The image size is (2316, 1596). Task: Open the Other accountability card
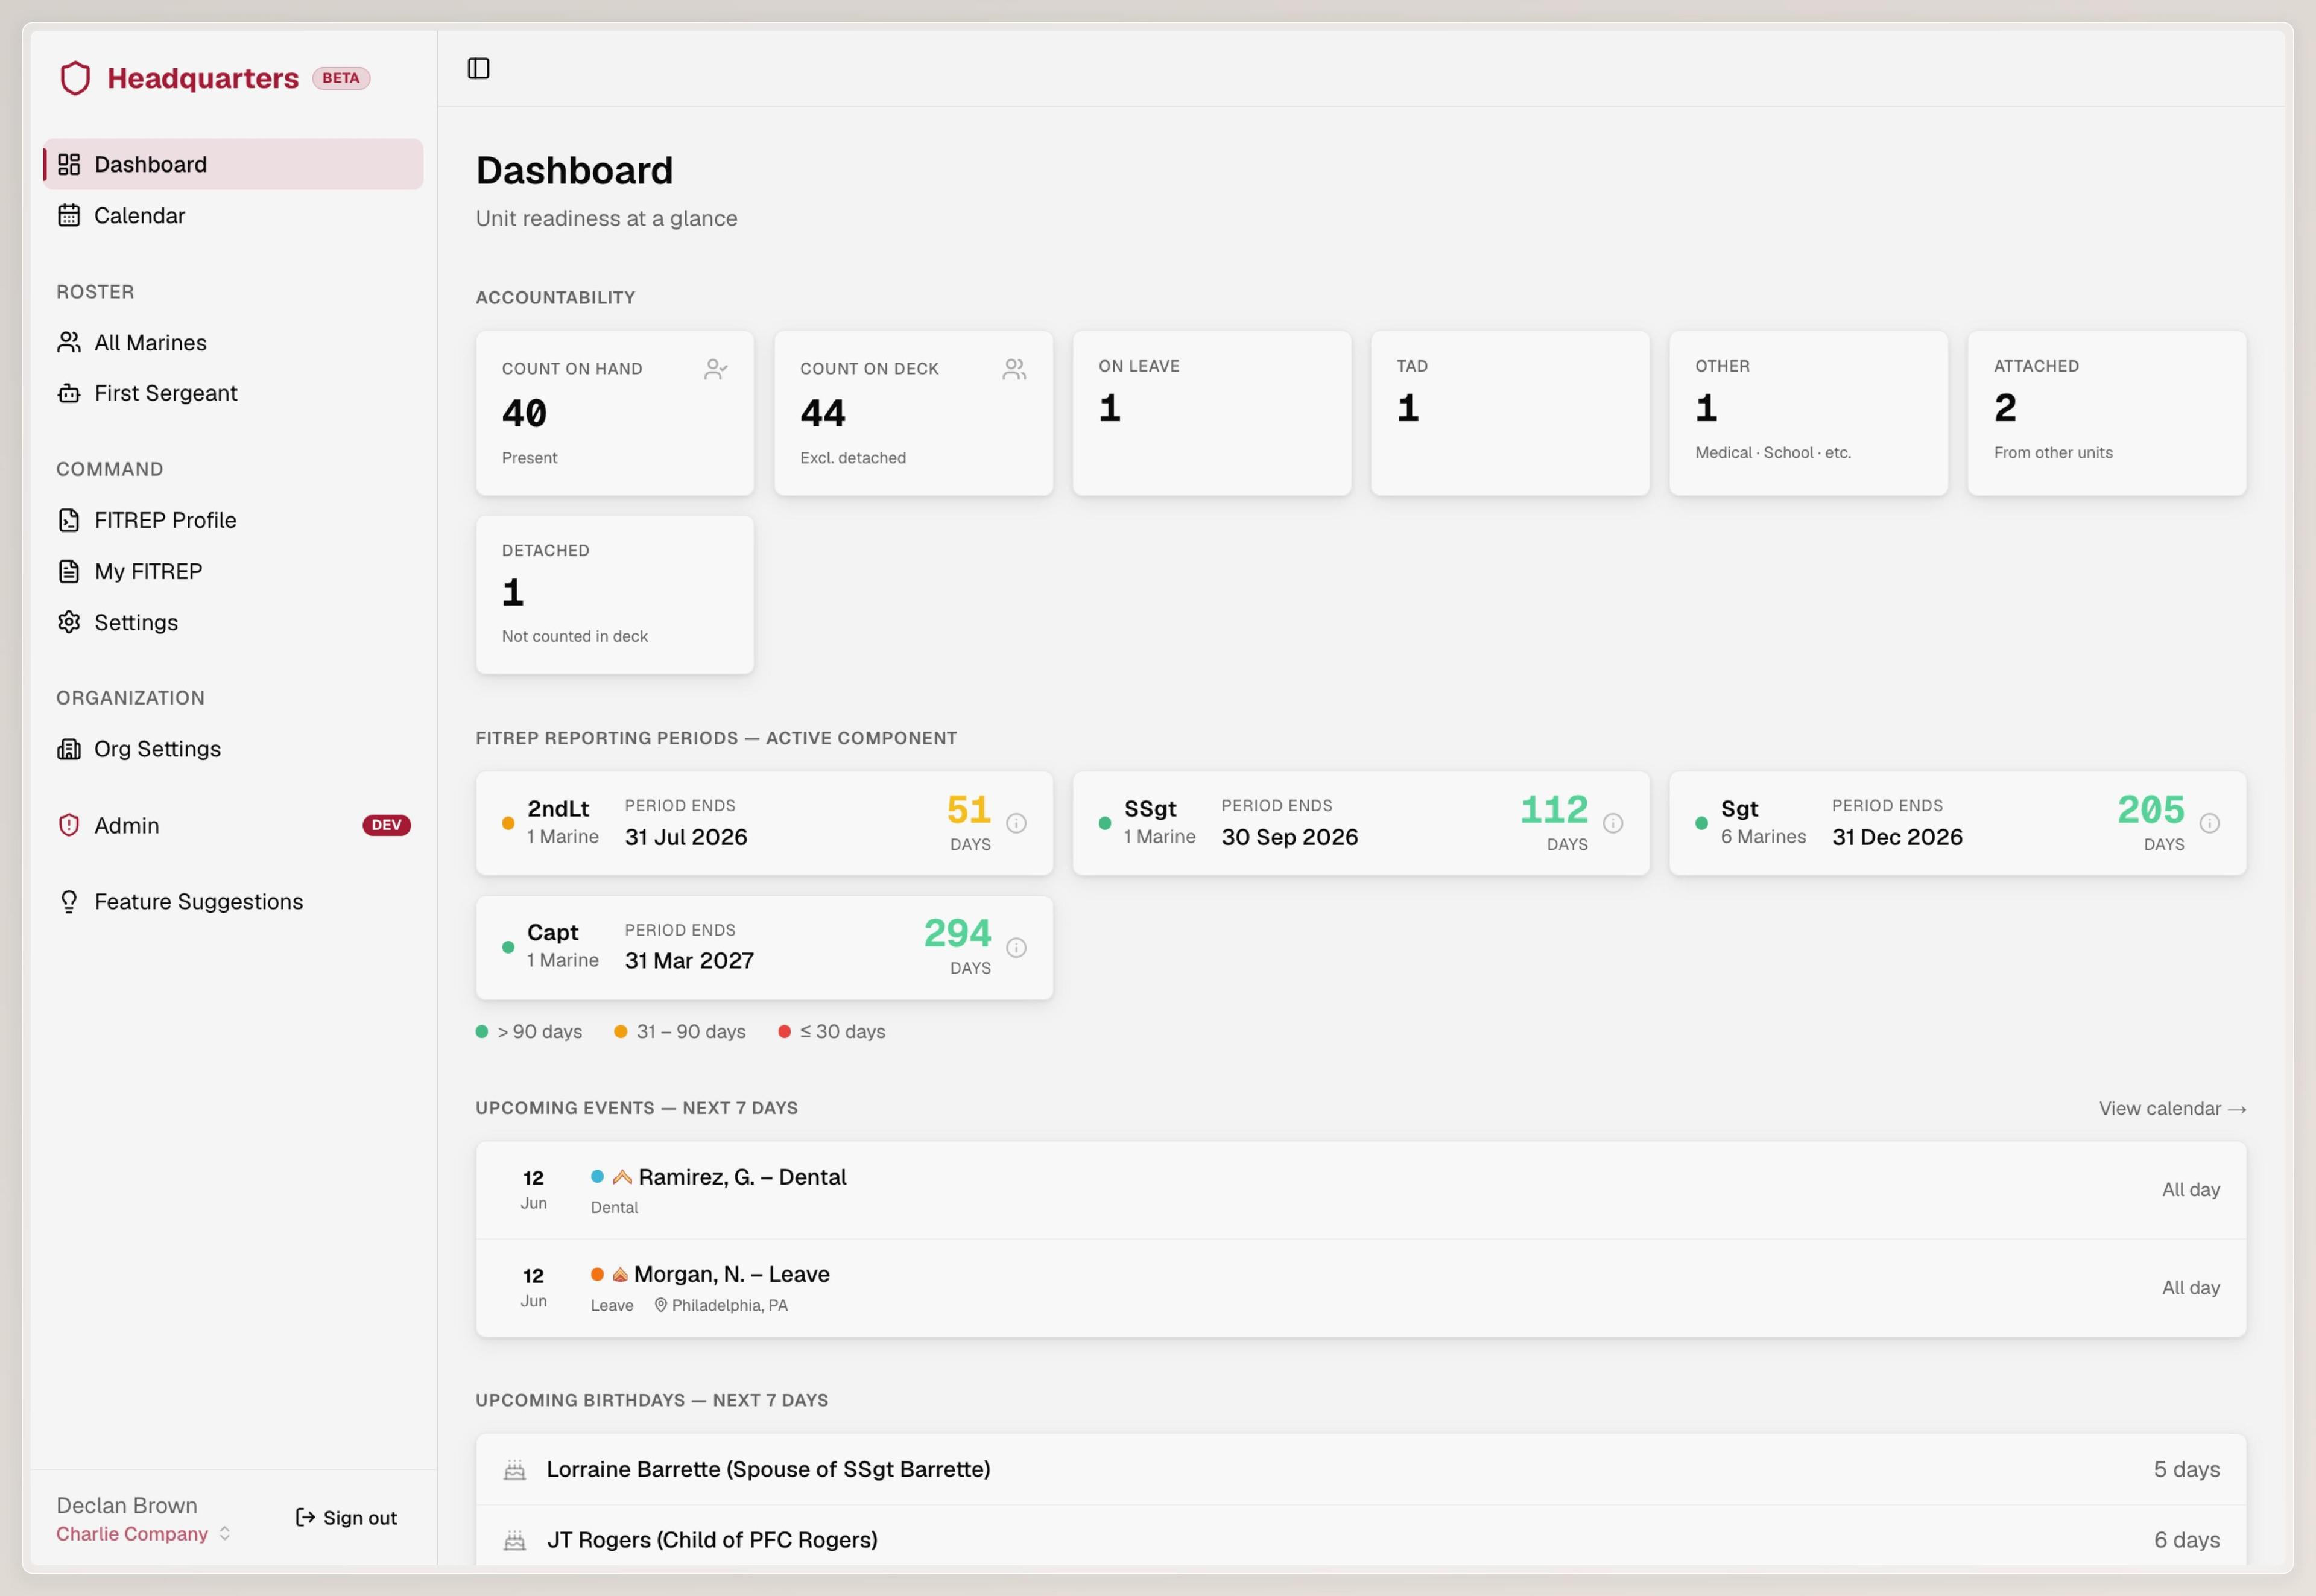pos(1808,413)
